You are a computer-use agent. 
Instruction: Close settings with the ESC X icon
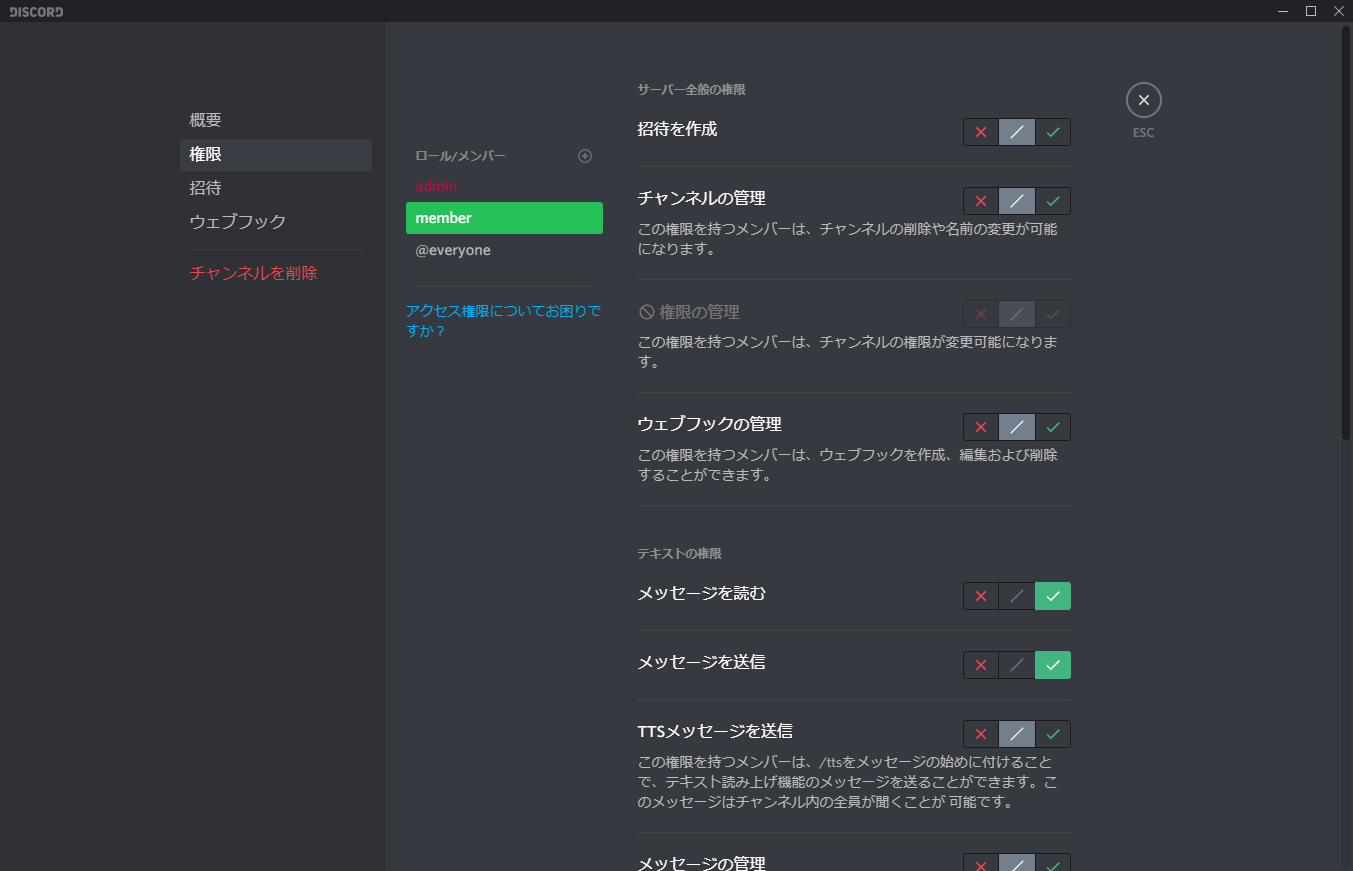coord(1144,100)
